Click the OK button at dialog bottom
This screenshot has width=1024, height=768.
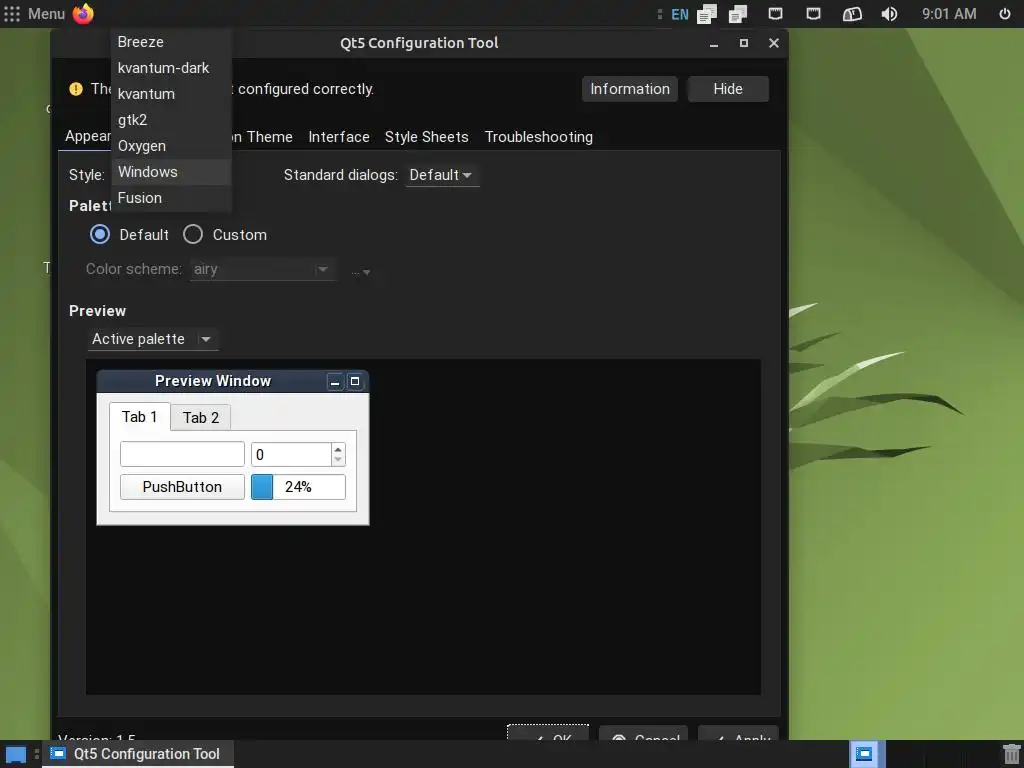548,733
